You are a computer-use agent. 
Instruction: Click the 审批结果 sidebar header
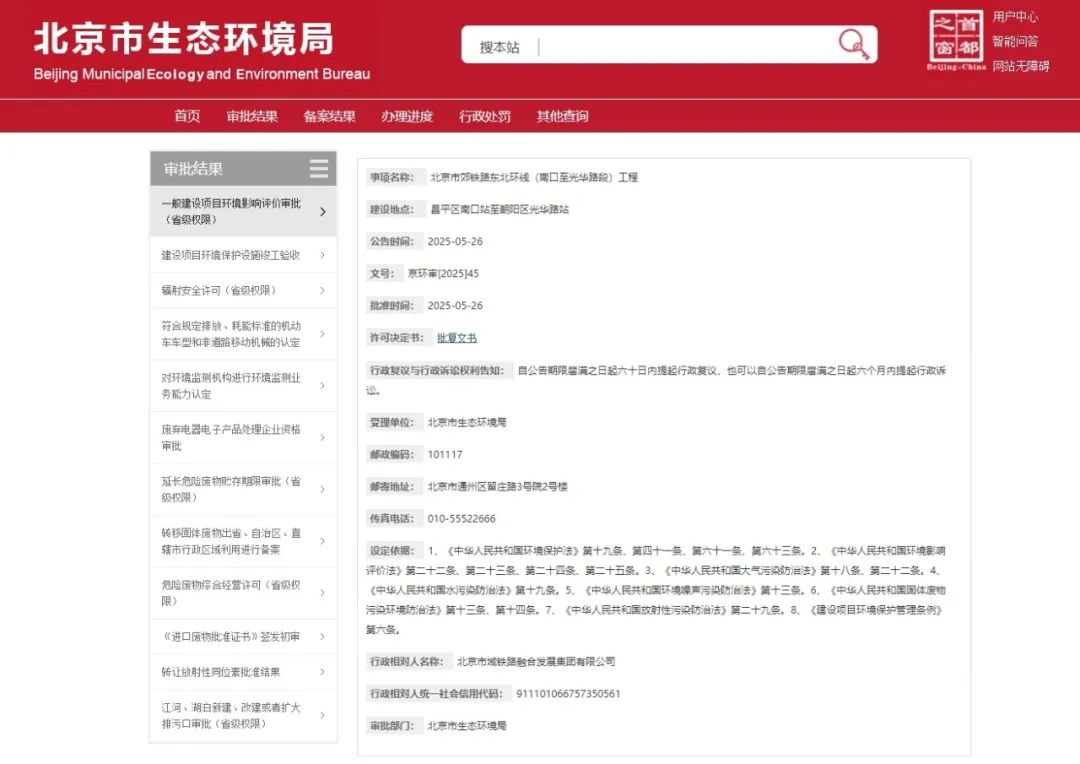pyautogui.click(x=243, y=169)
